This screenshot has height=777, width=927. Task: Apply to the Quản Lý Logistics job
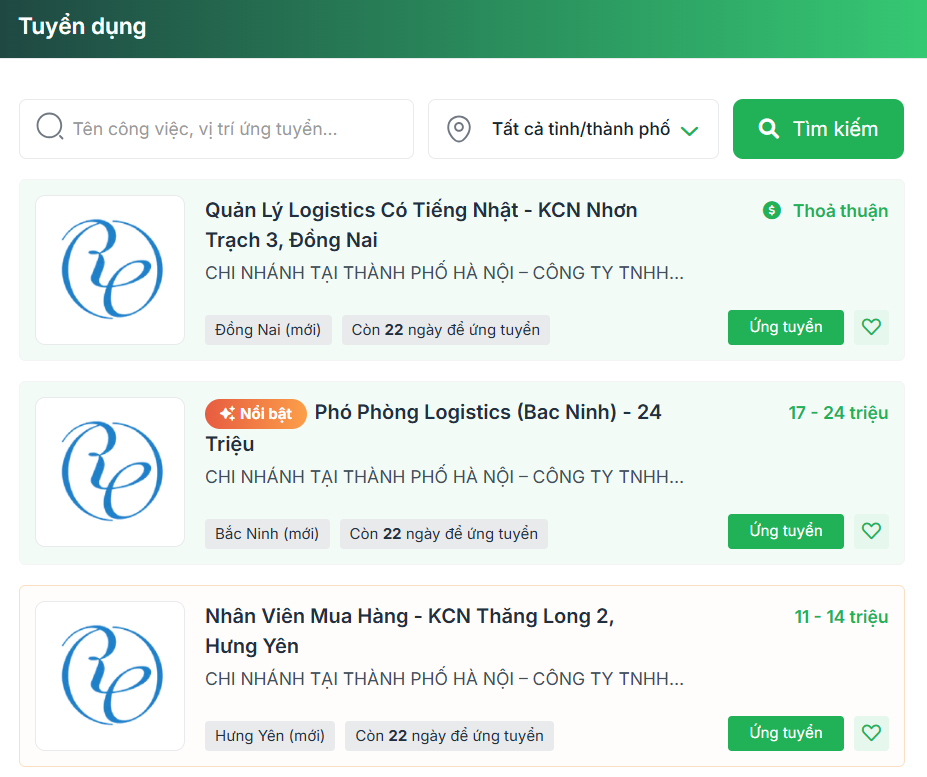[x=786, y=327]
